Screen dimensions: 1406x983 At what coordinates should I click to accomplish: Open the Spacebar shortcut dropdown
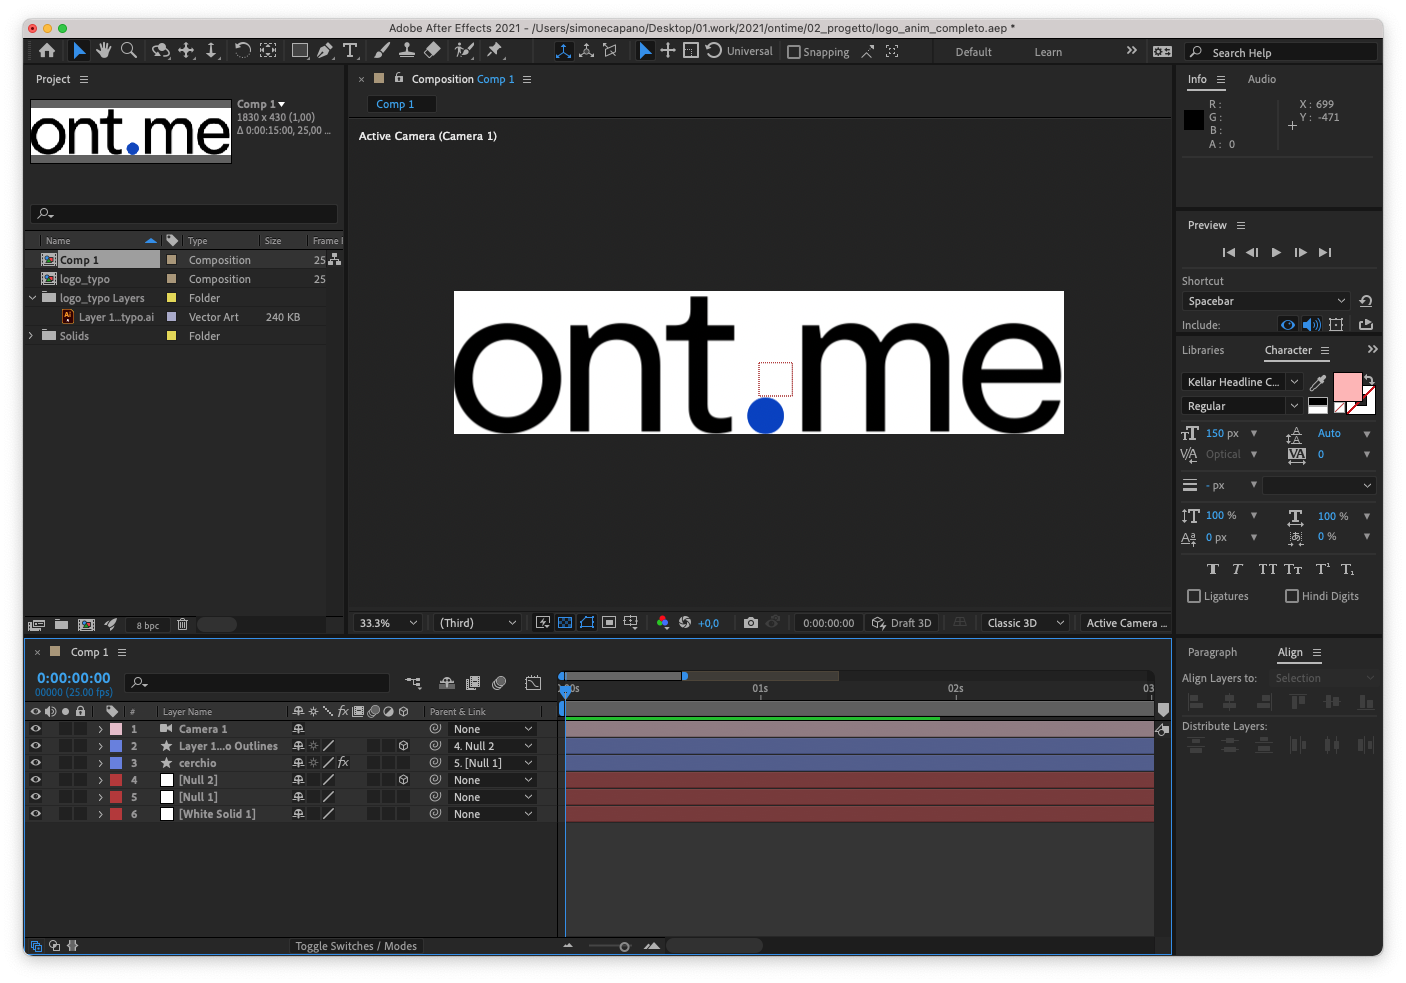click(x=1266, y=301)
